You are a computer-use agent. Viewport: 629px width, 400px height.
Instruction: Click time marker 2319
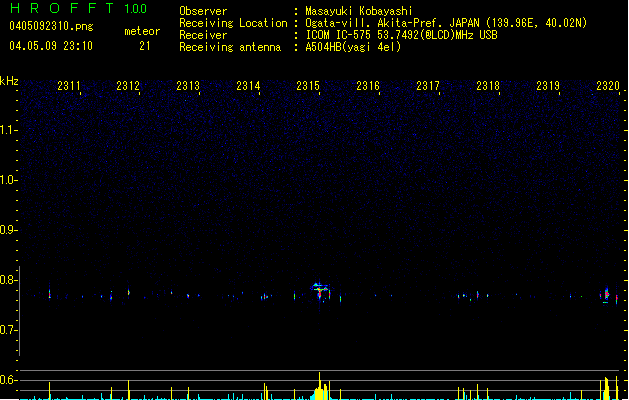[548, 86]
